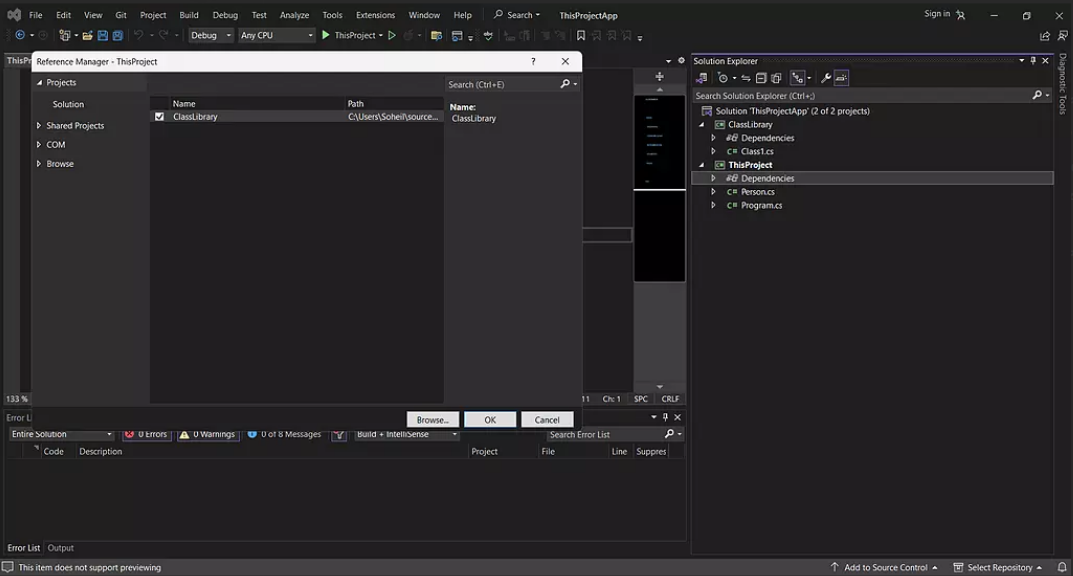Switch to the Output tab
This screenshot has height=576, width=1073.
(61, 548)
